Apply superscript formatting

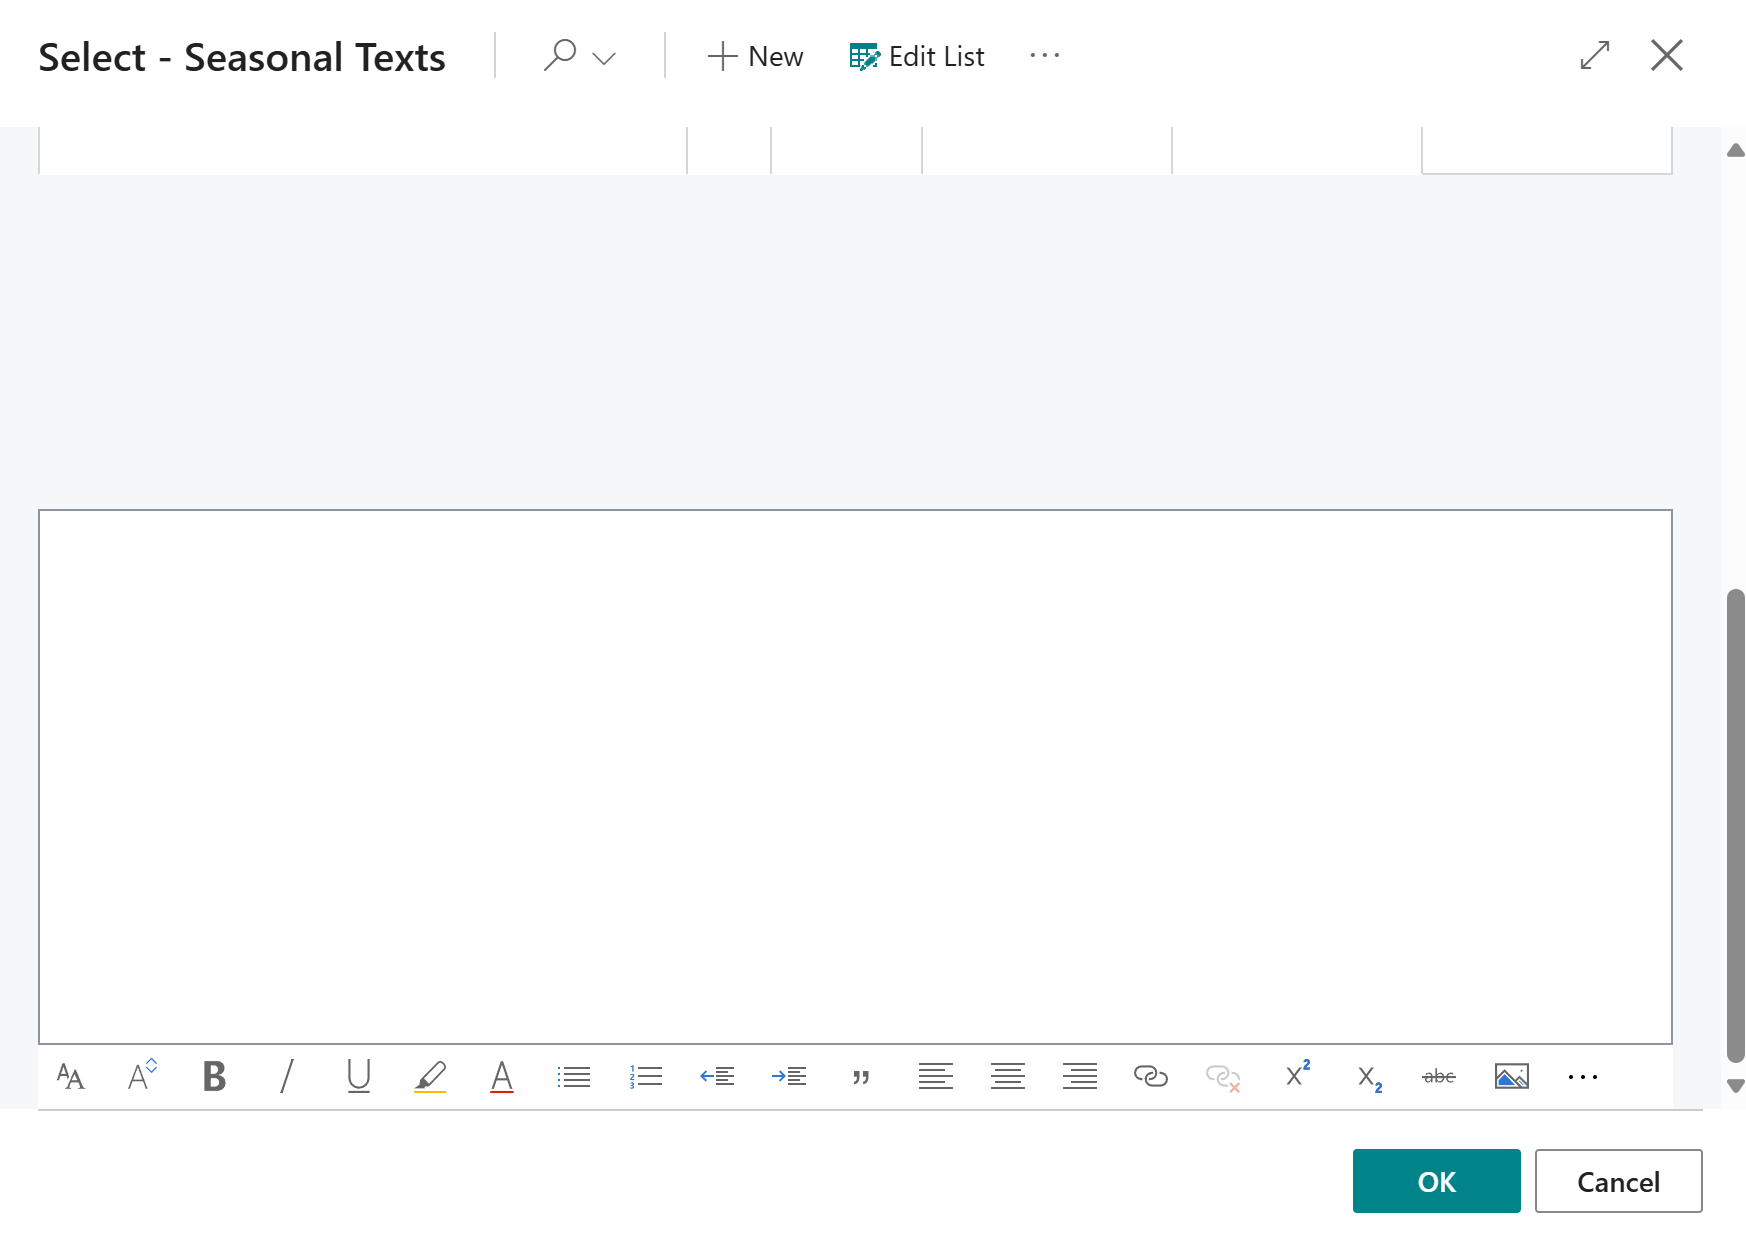coord(1297,1075)
